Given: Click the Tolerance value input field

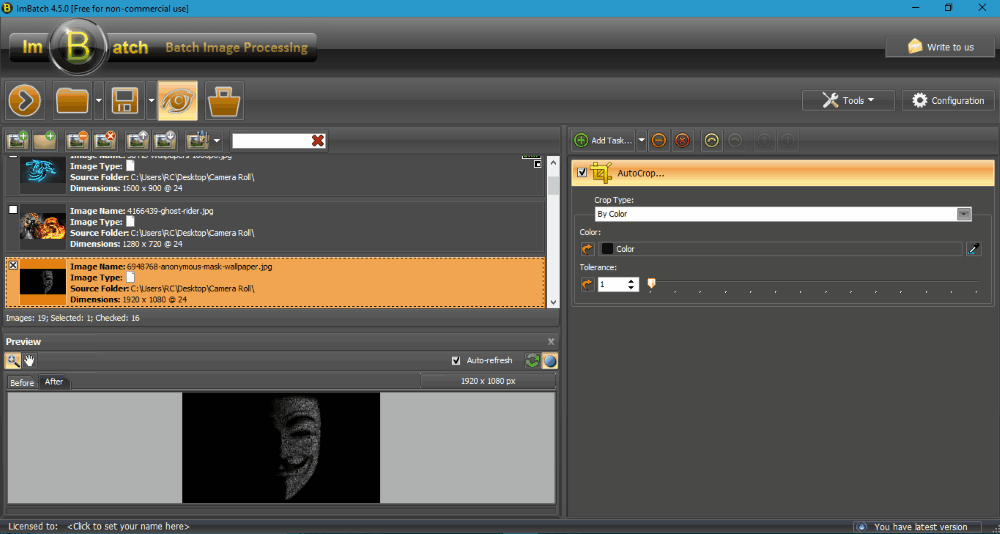Looking at the screenshot, I should click(x=612, y=284).
